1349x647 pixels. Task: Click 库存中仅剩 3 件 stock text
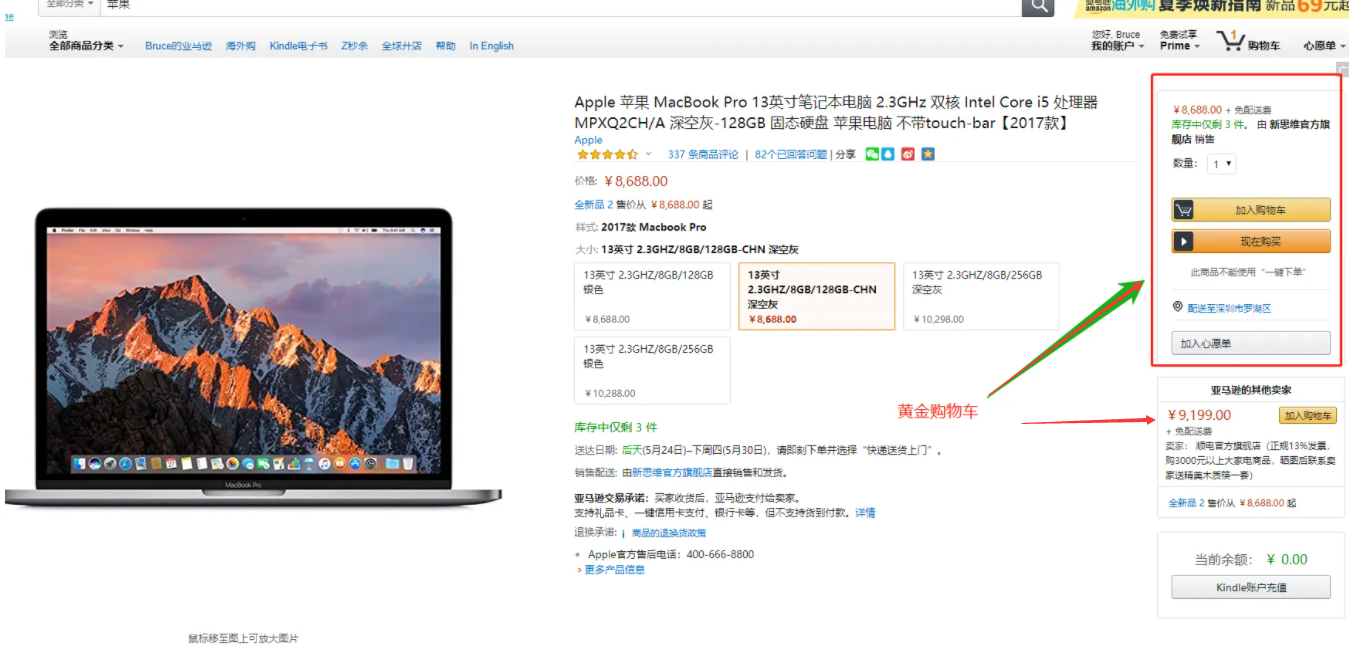coord(615,427)
